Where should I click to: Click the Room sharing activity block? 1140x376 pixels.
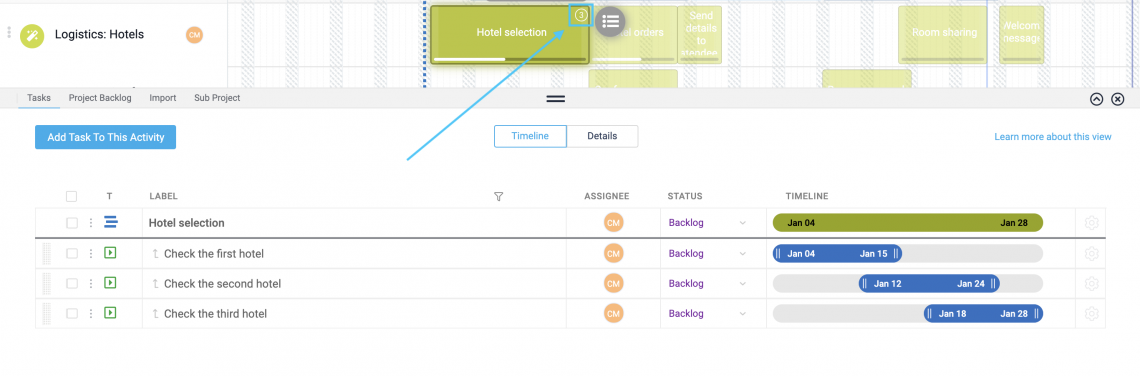(x=944, y=34)
